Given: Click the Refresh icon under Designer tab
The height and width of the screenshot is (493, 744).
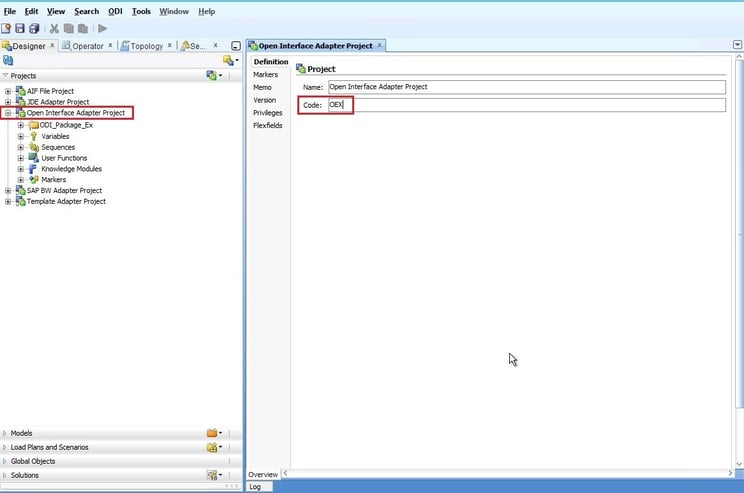Looking at the screenshot, I should coord(8,60).
